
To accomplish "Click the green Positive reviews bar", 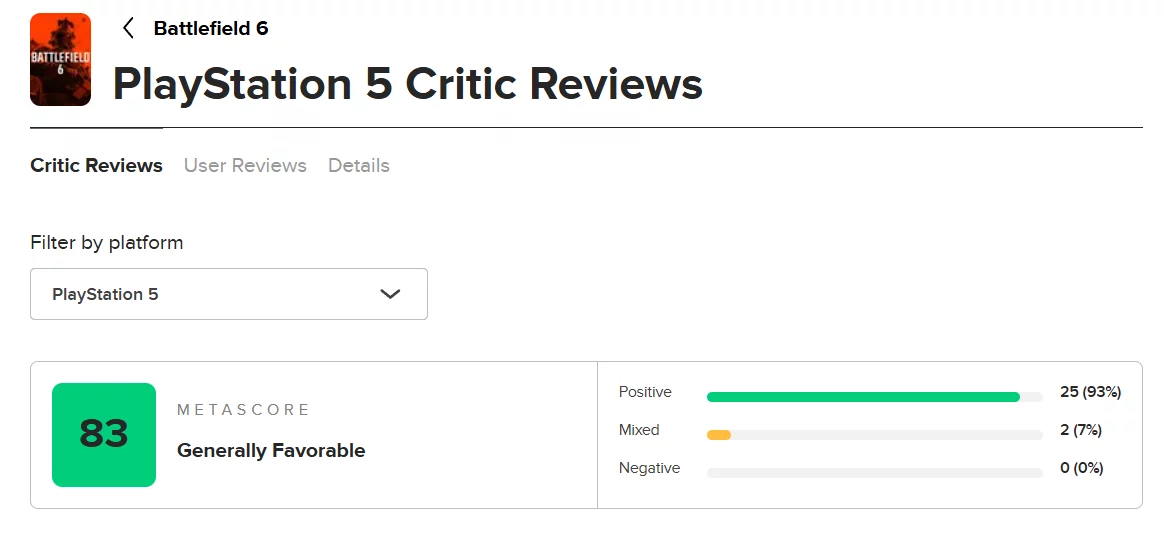I will pyautogui.click(x=863, y=397).
